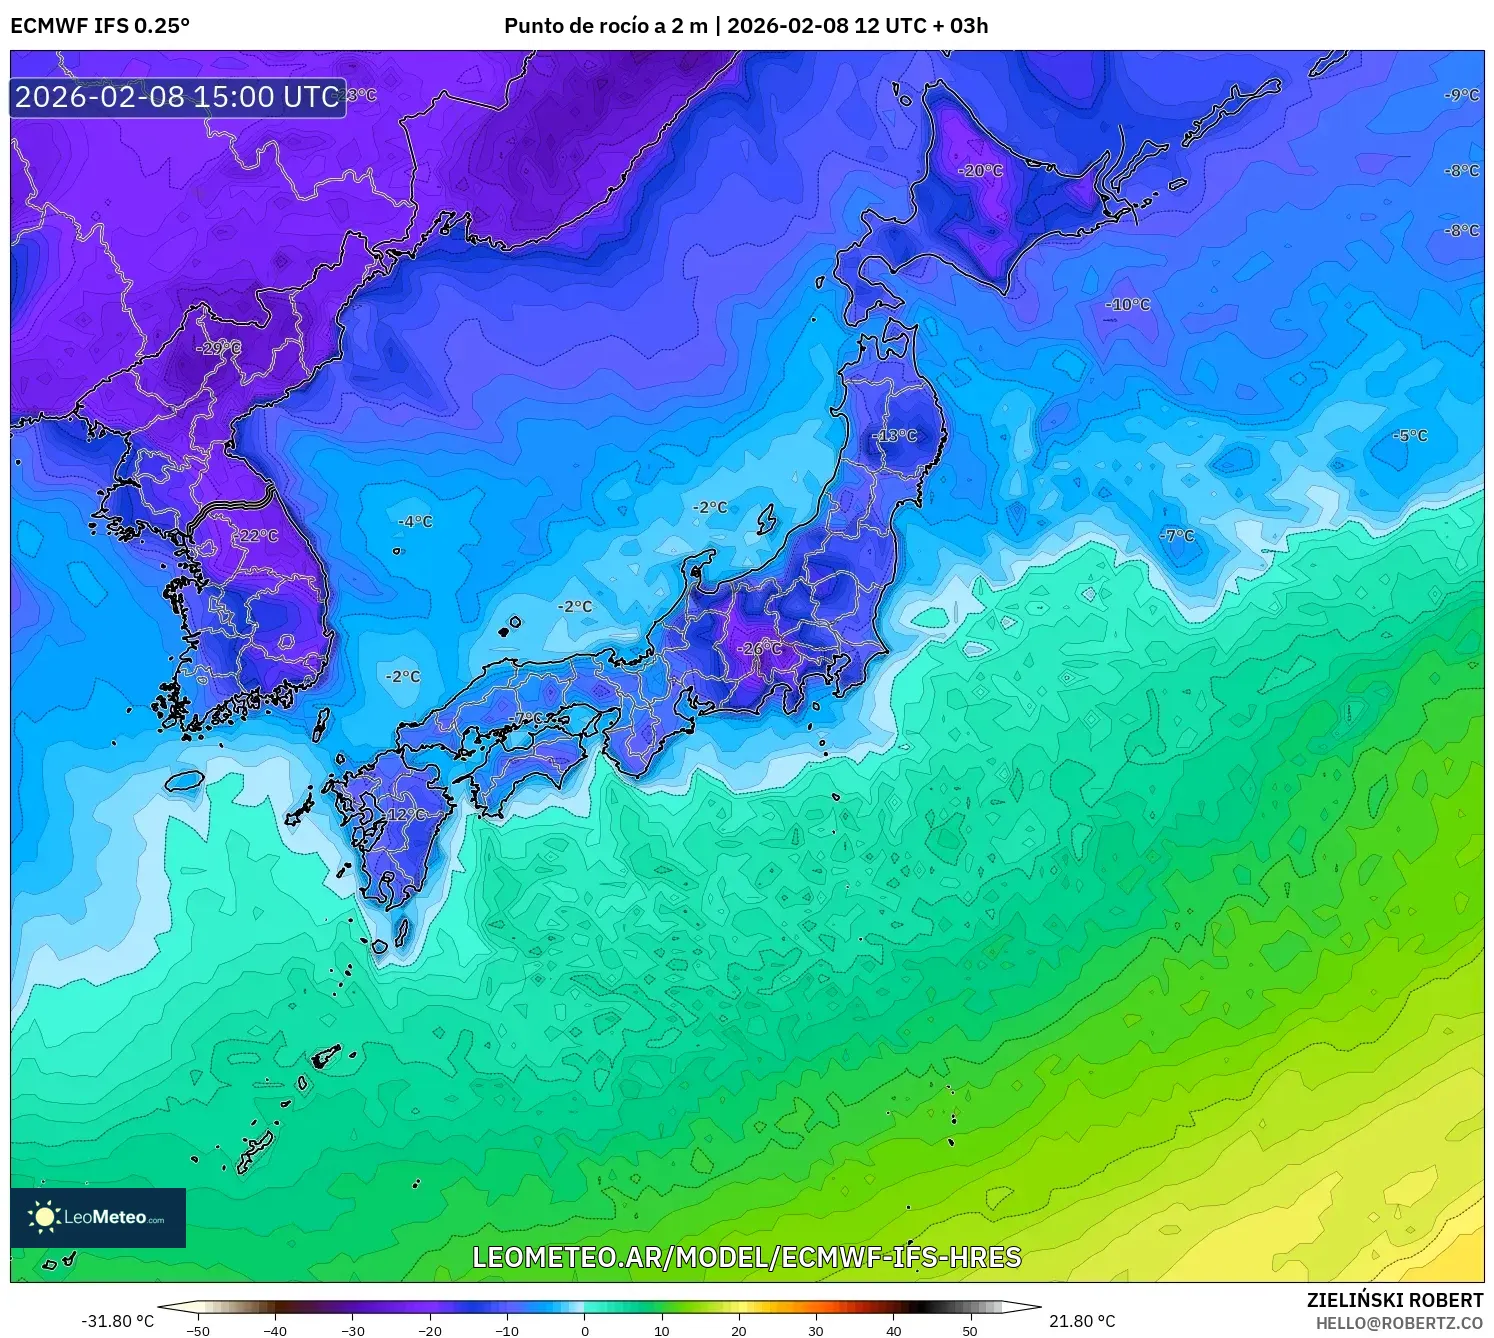Select the -12°C label over Kyushu
Viewport: 1494px width, 1338px height.
point(404,816)
